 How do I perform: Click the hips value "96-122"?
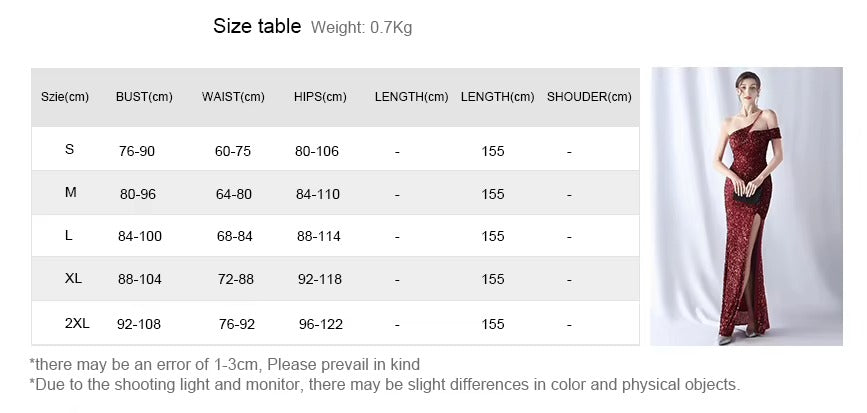(321, 324)
